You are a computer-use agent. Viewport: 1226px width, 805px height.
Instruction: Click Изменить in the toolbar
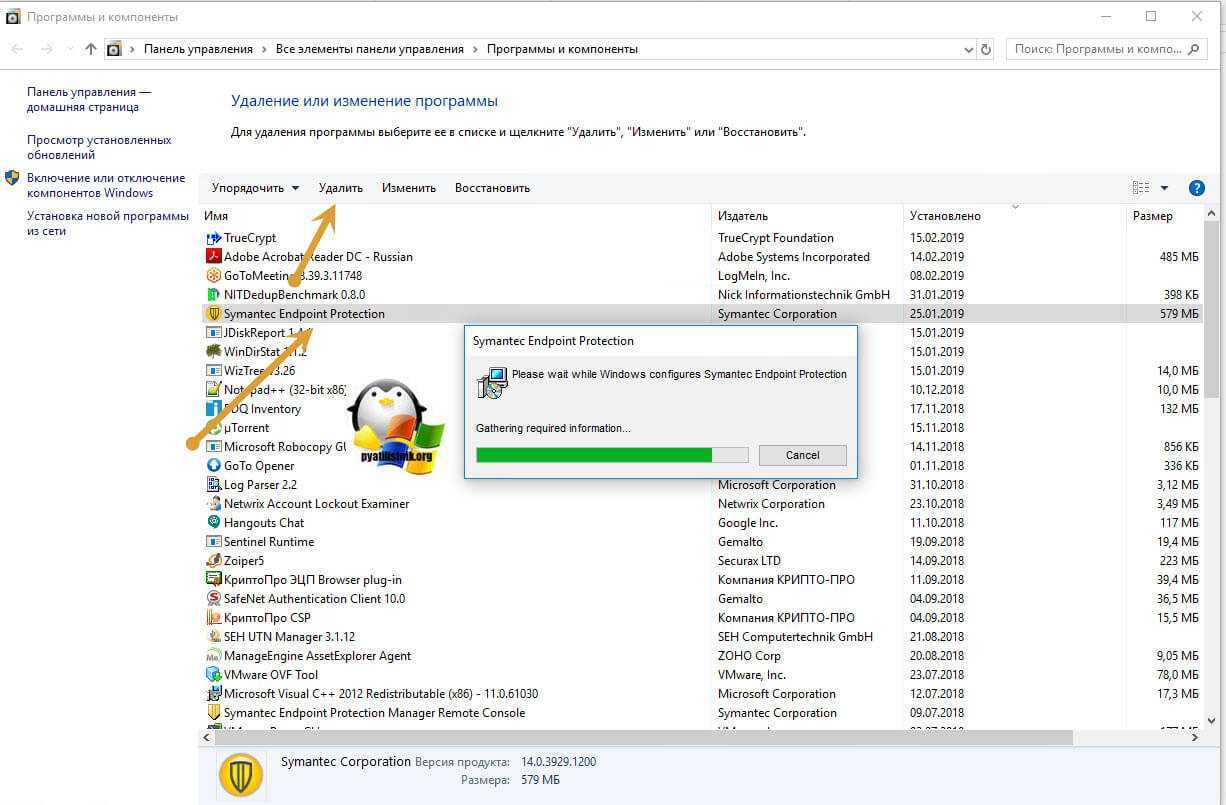409,188
